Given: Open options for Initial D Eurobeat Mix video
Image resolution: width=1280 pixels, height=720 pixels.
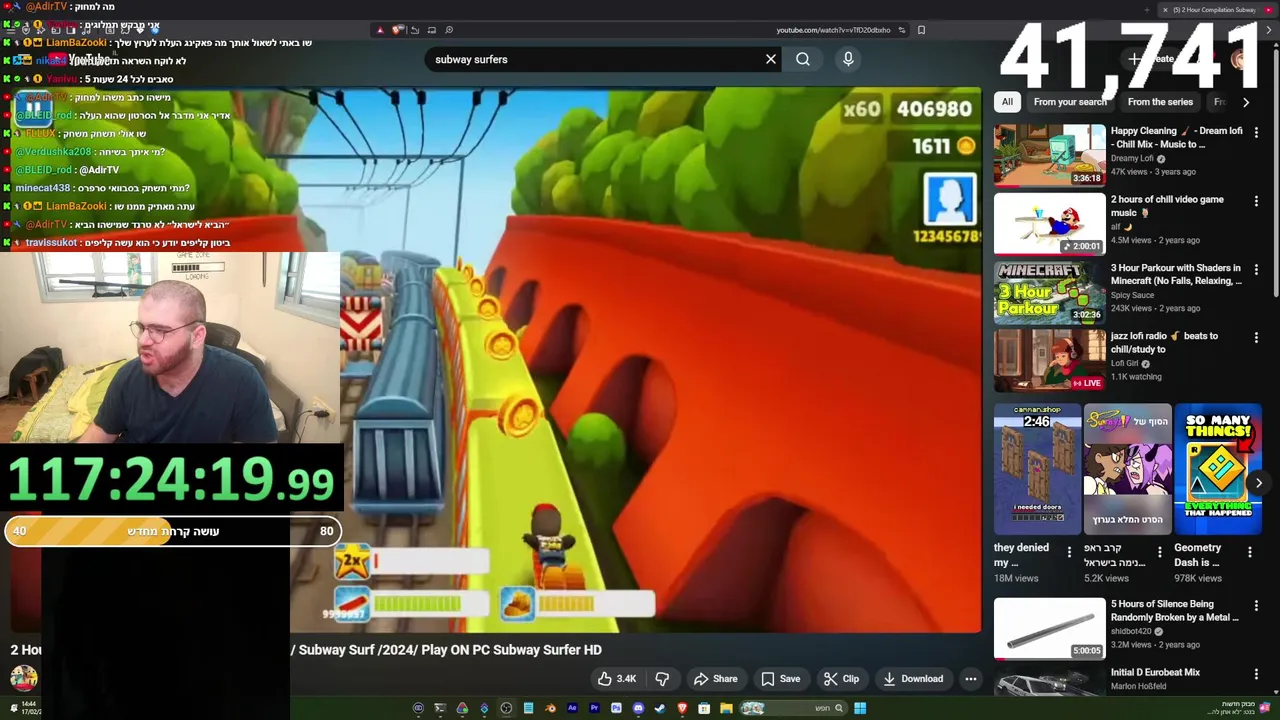Looking at the screenshot, I should [x=1256, y=674].
